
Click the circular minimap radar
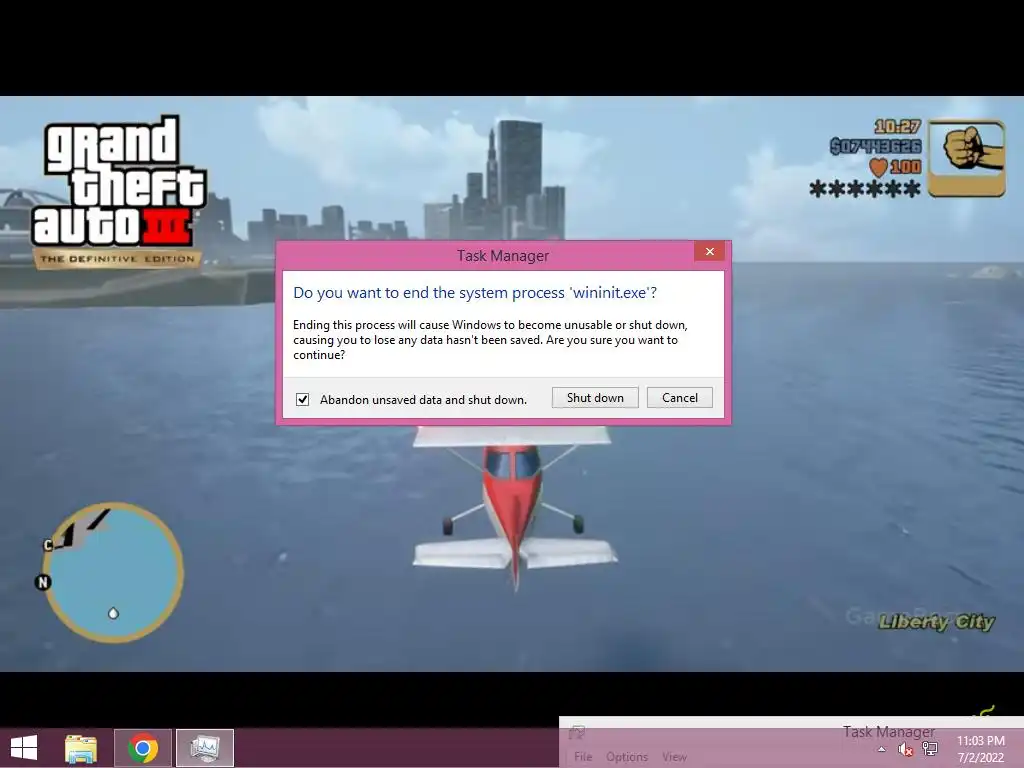pyautogui.click(x=114, y=572)
